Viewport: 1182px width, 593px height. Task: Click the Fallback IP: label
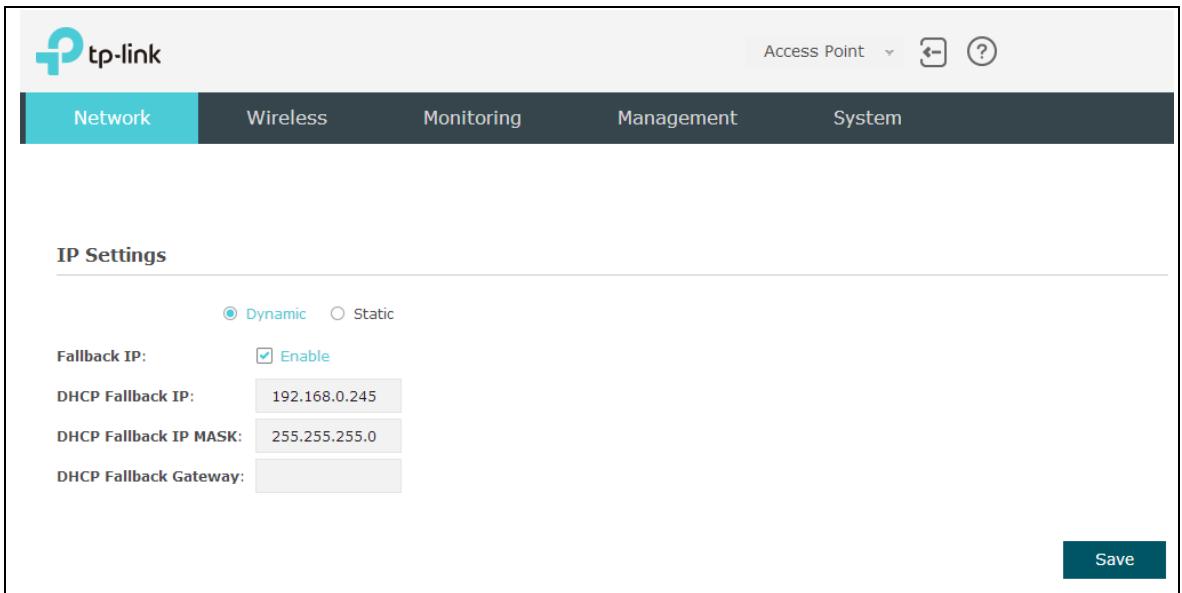pyautogui.click(x=102, y=356)
